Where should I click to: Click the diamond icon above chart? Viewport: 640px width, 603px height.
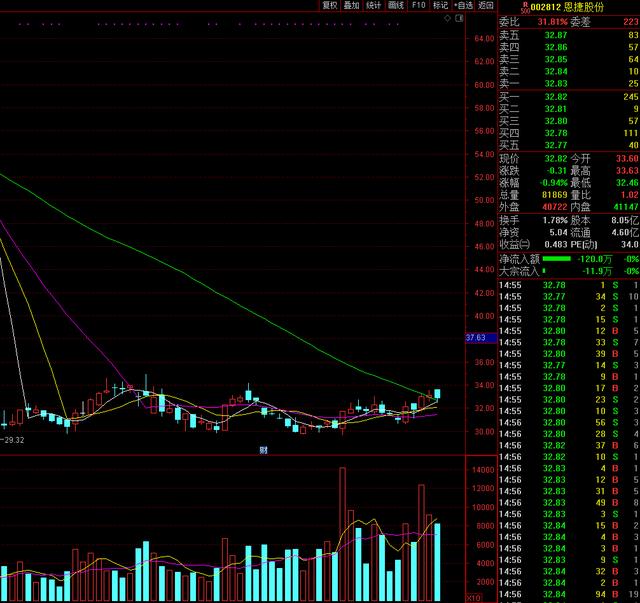point(448,18)
